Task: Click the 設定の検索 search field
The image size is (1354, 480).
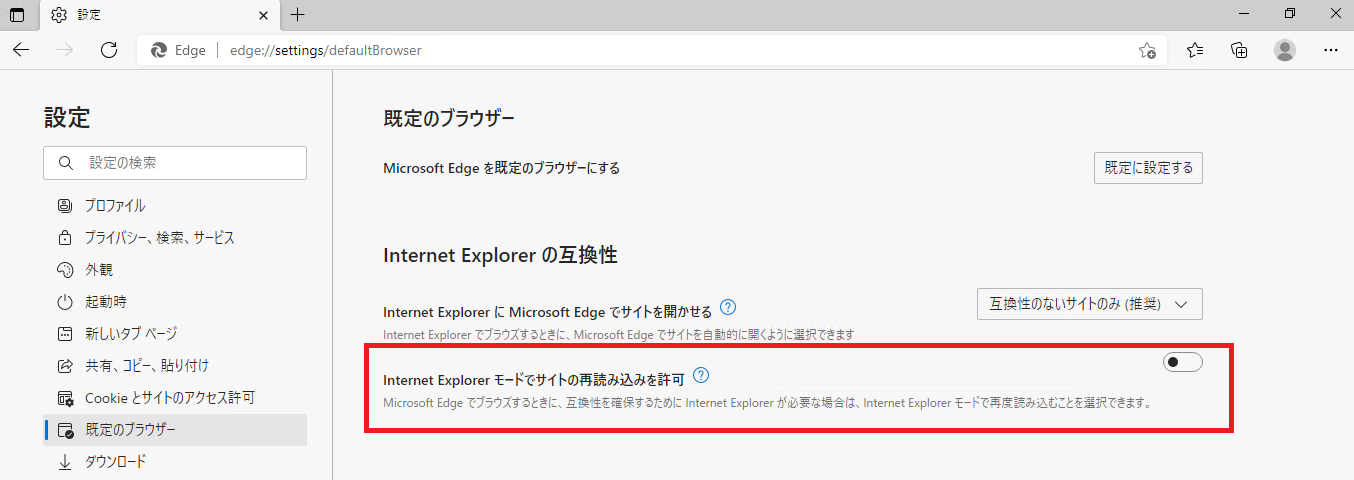Action: [x=175, y=162]
